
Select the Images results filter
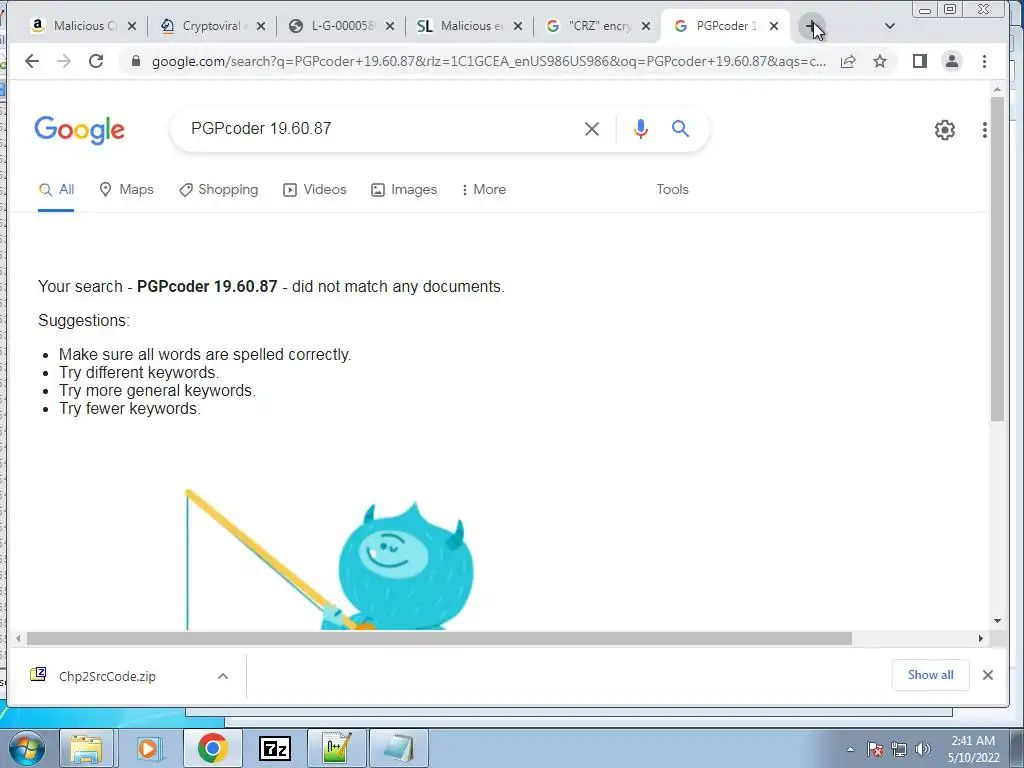[404, 189]
